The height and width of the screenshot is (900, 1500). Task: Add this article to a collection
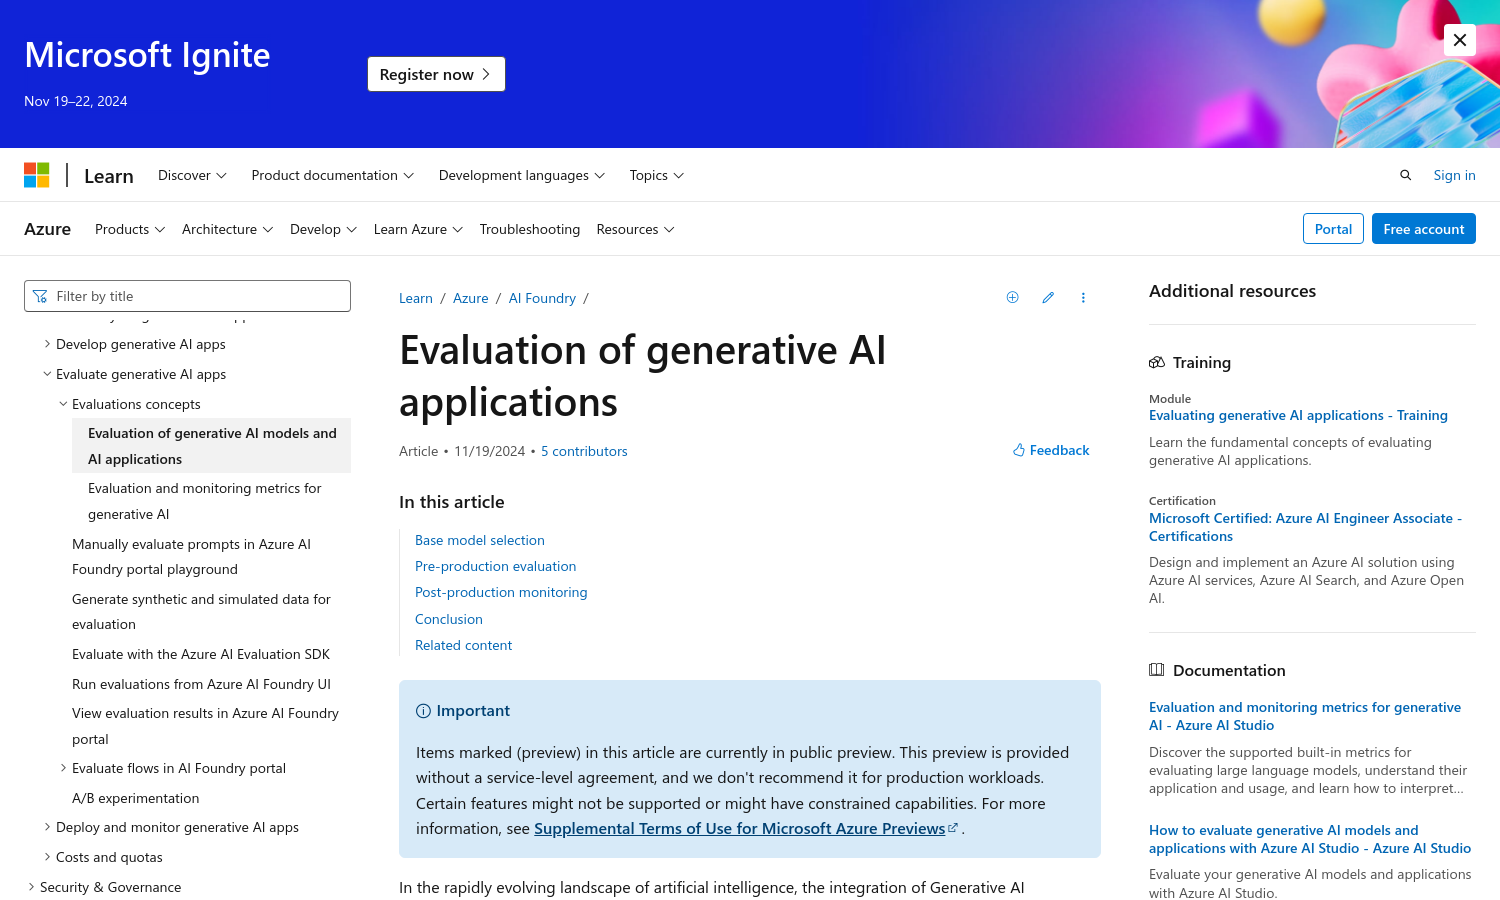[1012, 297]
